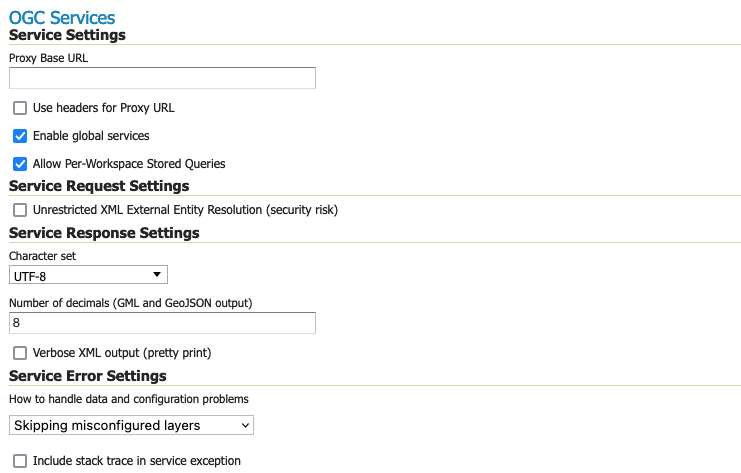Screen dimensions: 741x473
Task: Click the Service Response Settings heading
Action: tap(104, 233)
